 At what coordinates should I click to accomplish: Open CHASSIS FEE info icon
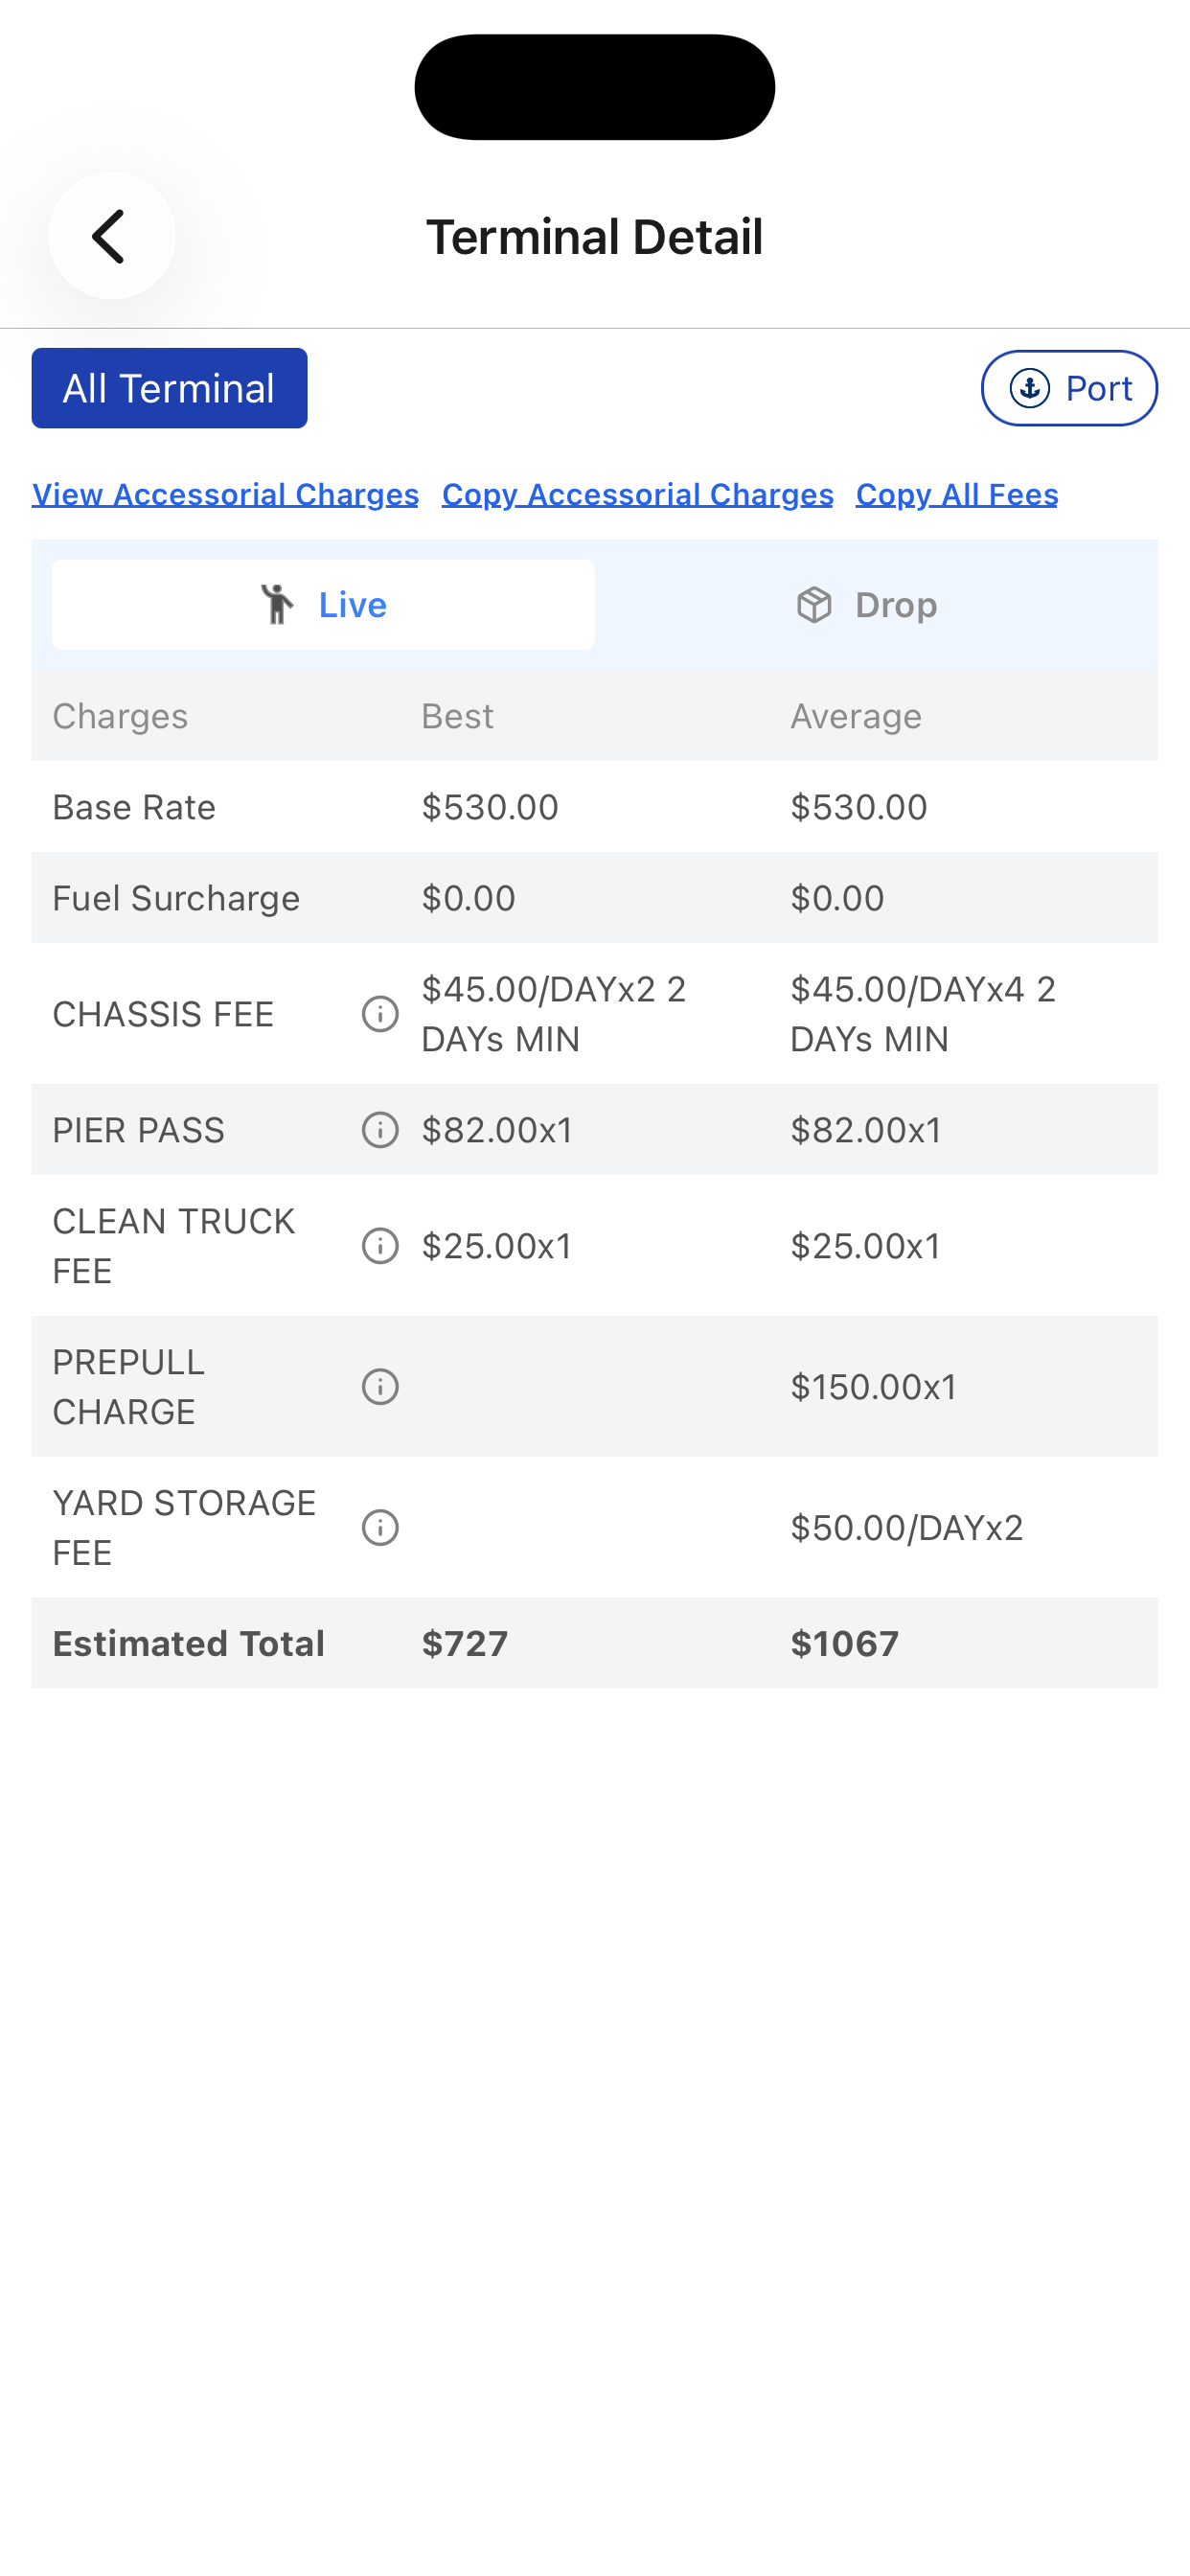(x=380, y=1014)
